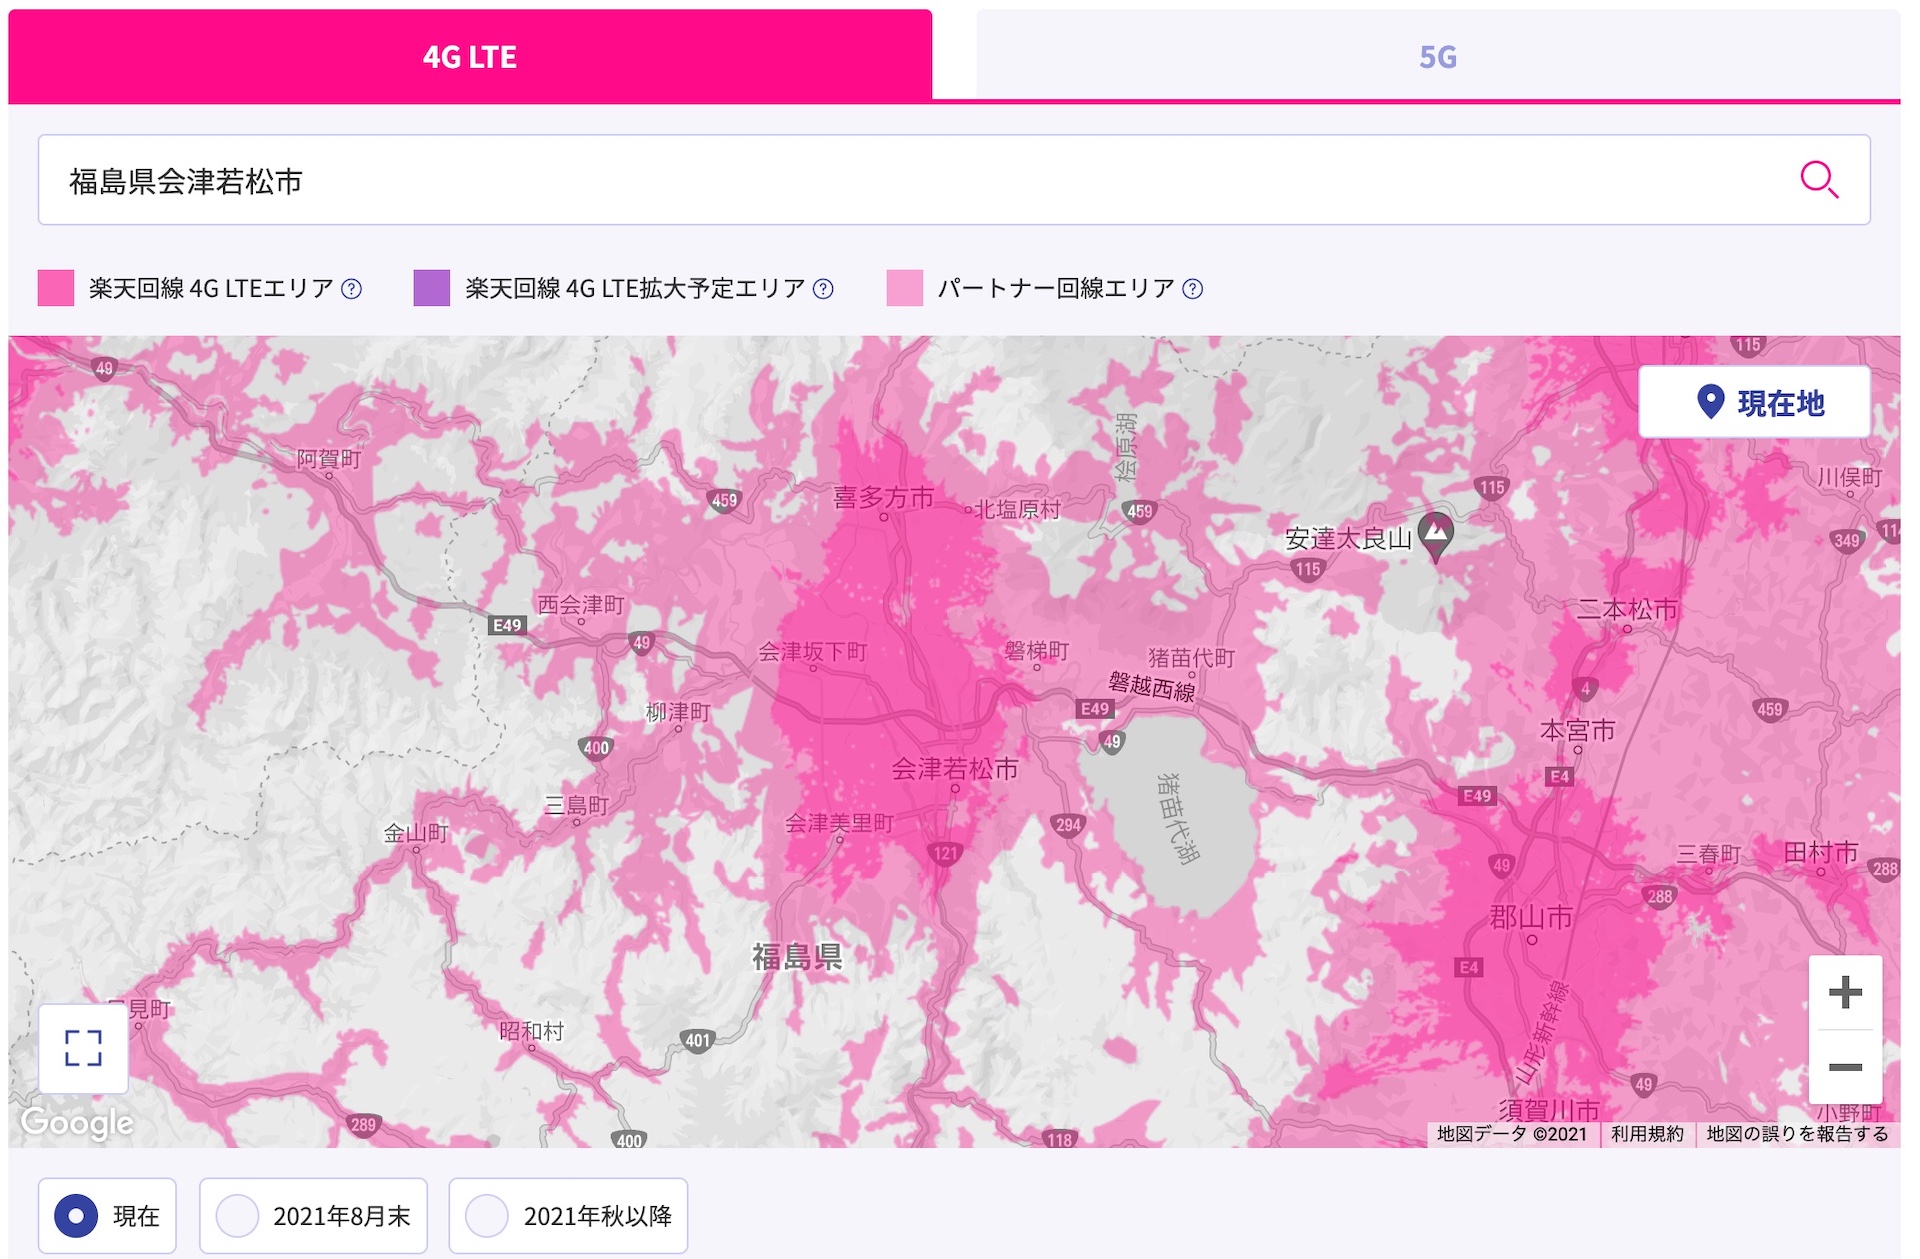
Task: Open the パートナー回線エリア help icon
Action: [x=1191, y=288]
